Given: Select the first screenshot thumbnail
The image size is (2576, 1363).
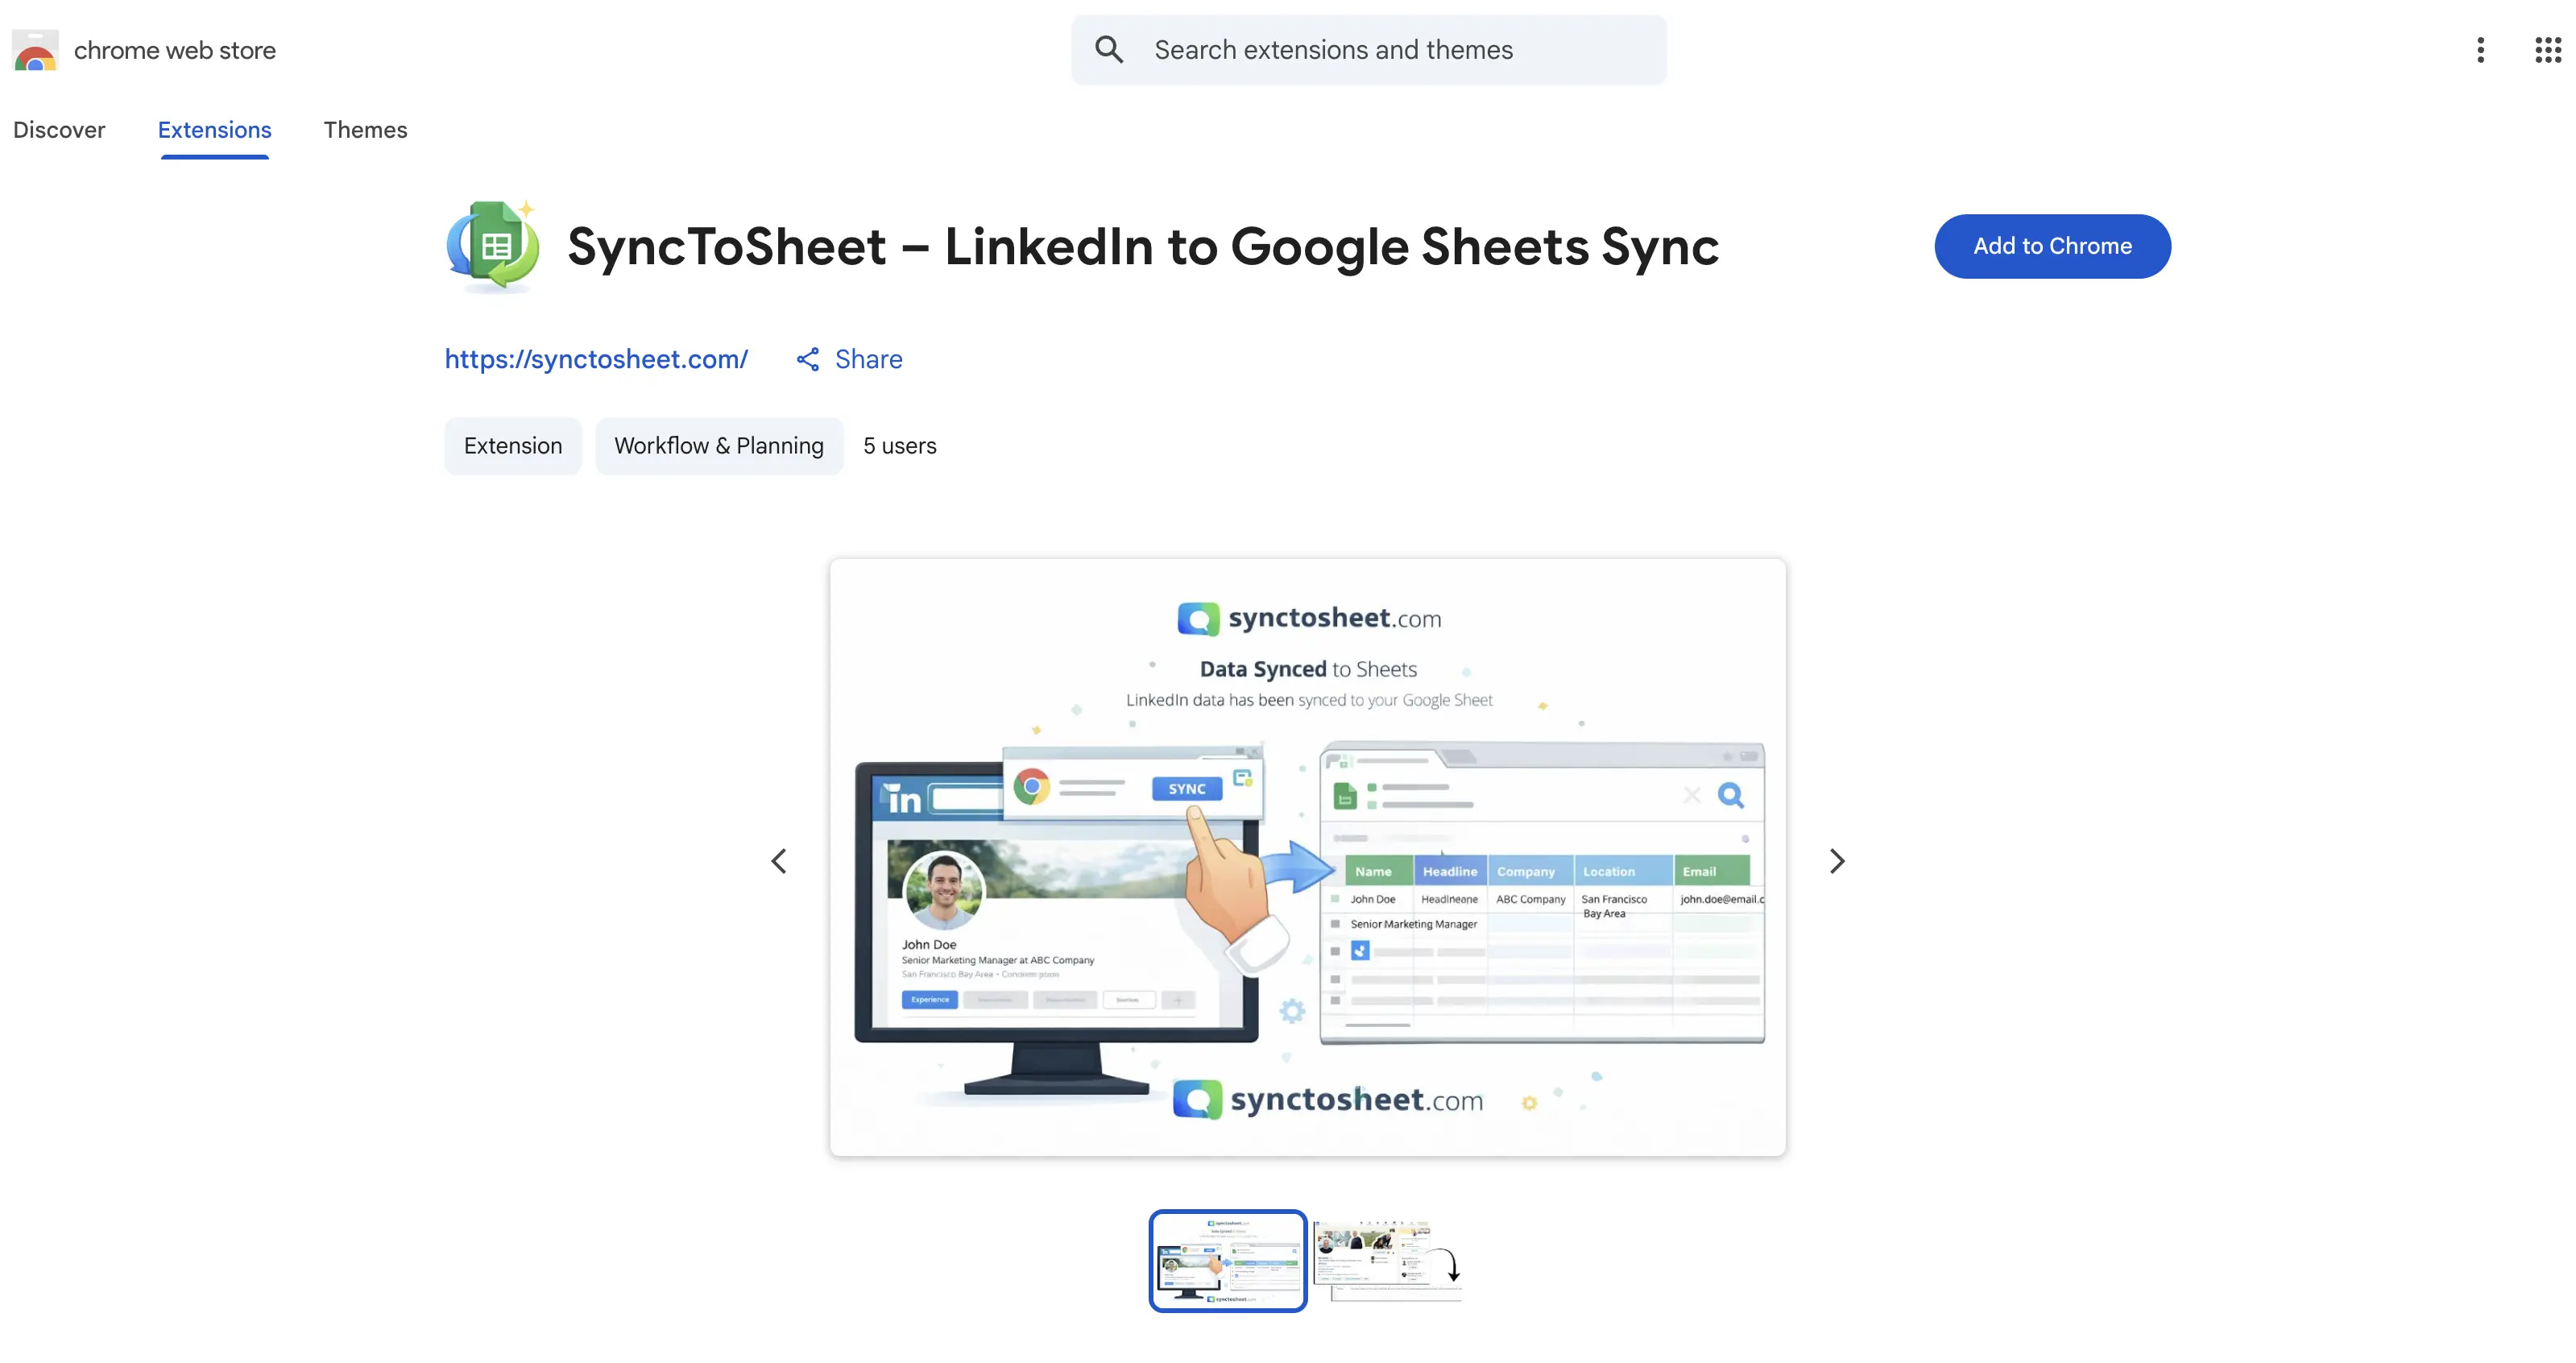Looking at the screenshot, I should [x=1227, y=1259].
